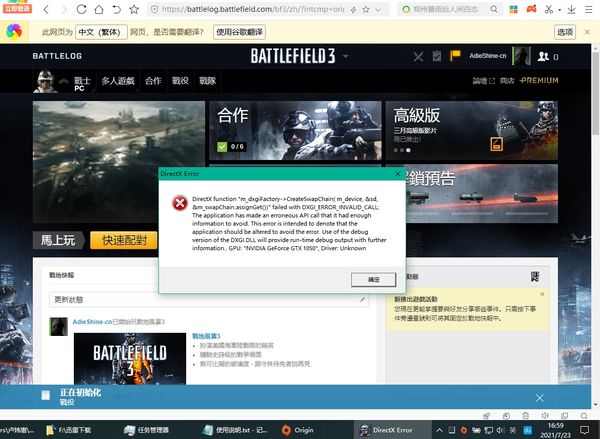600x439 pixels.
Task: Open the browser downloads arrow
Action: (x=571, y=10)
